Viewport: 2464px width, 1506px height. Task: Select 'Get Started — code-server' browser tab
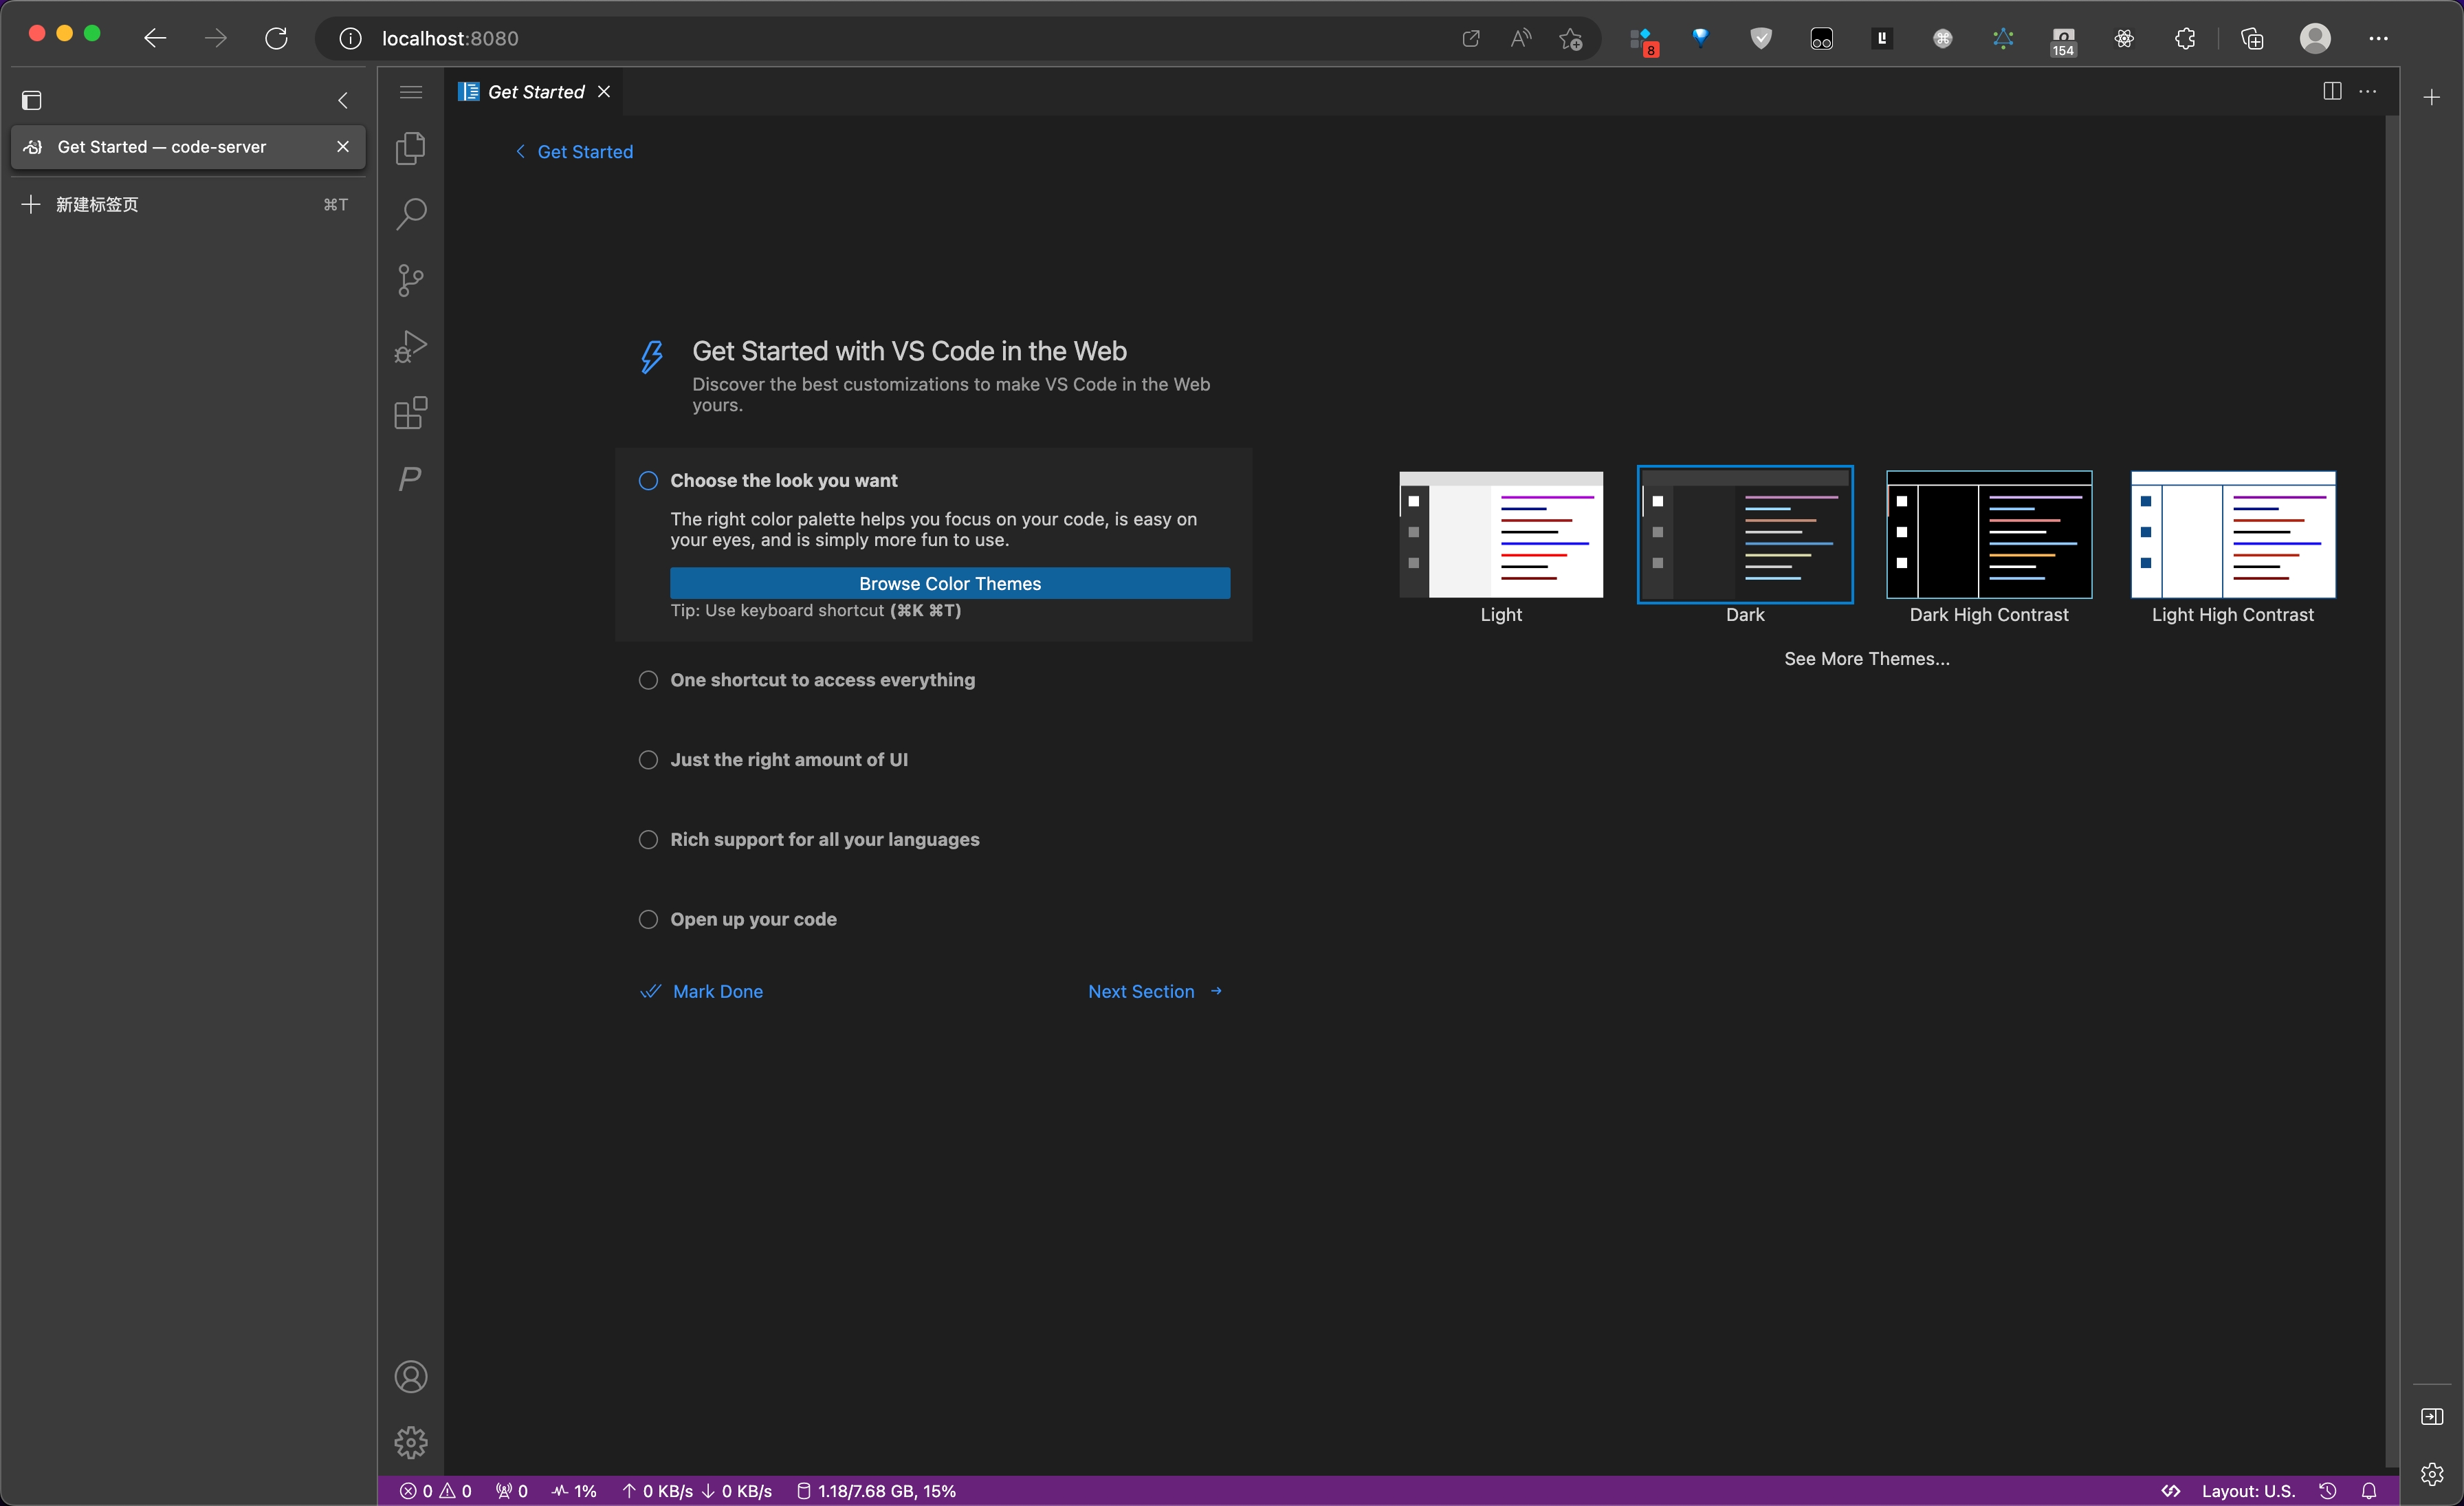[162, 147]
